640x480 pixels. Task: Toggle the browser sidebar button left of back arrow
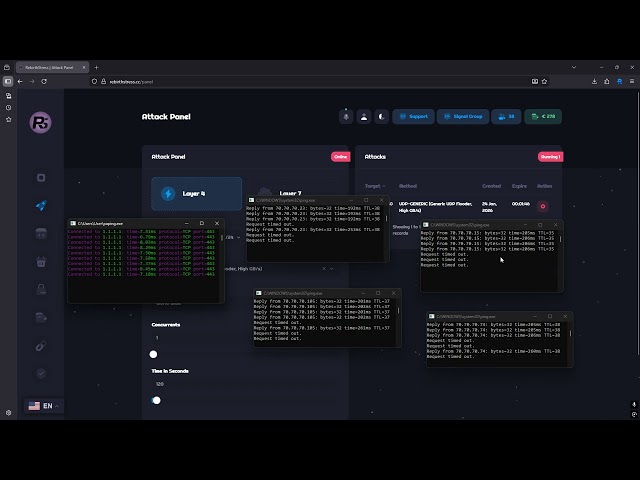8,82
